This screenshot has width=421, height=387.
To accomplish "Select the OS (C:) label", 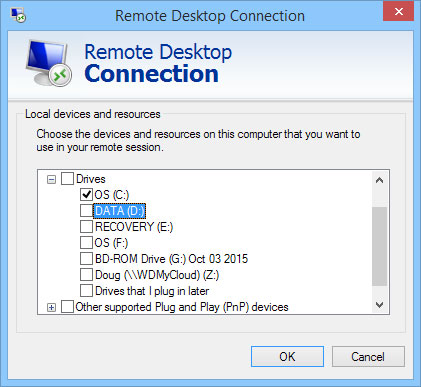I will [112, 195].
